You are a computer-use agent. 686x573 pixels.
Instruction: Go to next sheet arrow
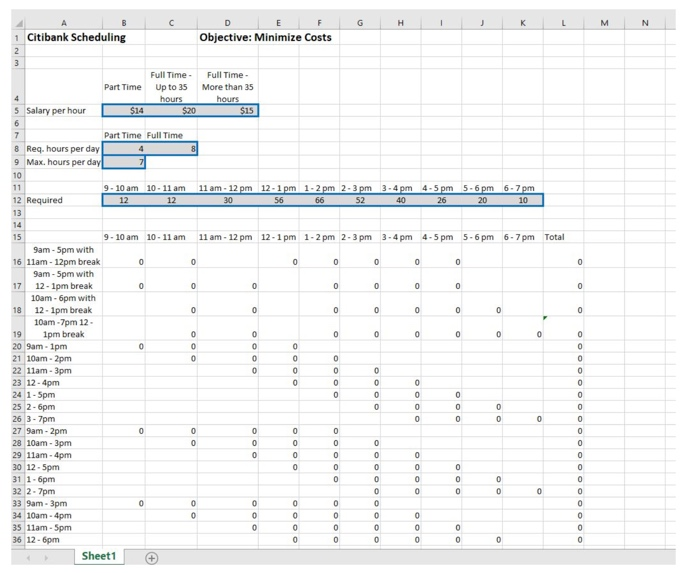pyautogui.click(x=46, y=558)
